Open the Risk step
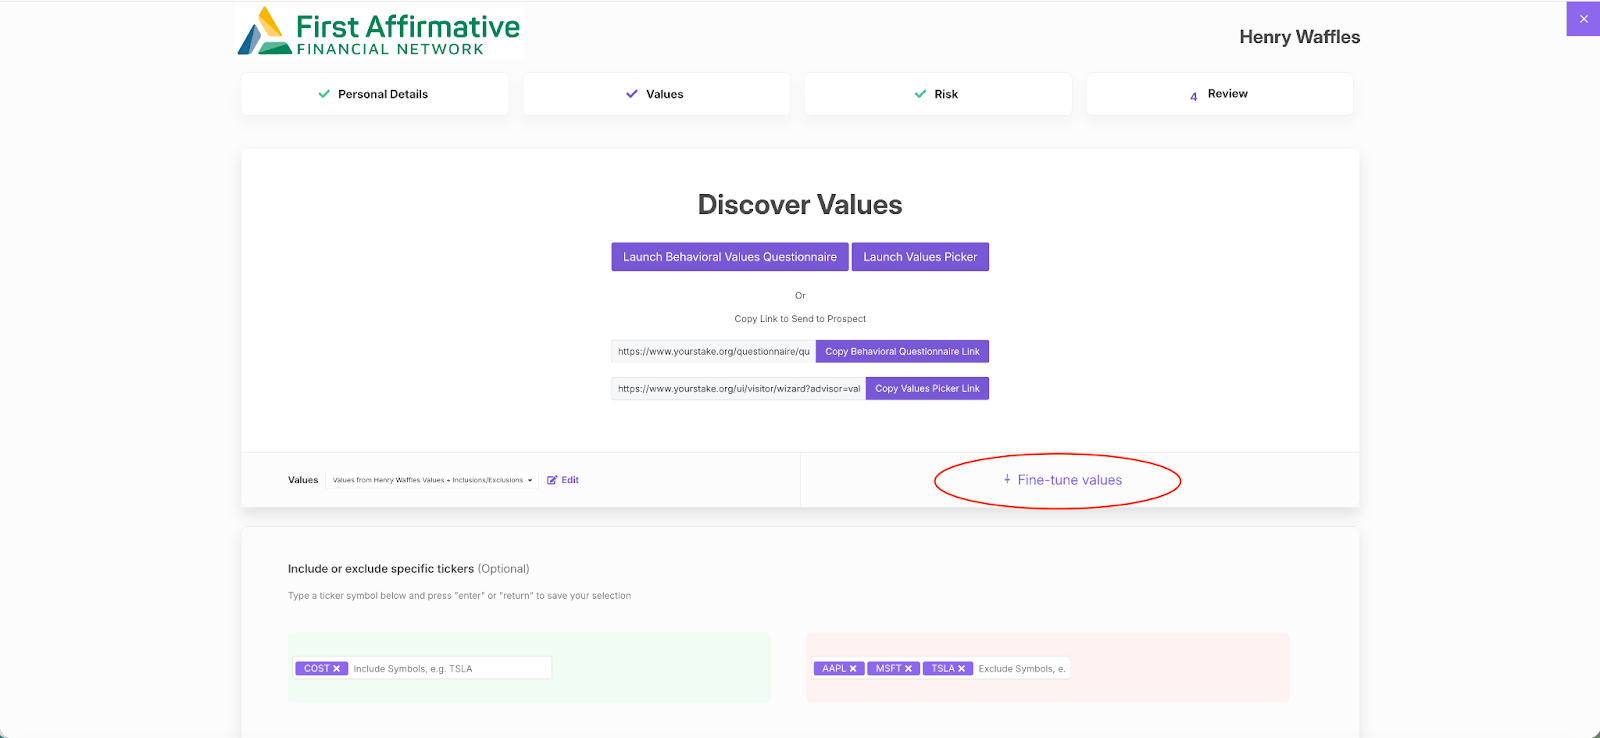Viewport: 1600px width, 738px height. (937, 94)
